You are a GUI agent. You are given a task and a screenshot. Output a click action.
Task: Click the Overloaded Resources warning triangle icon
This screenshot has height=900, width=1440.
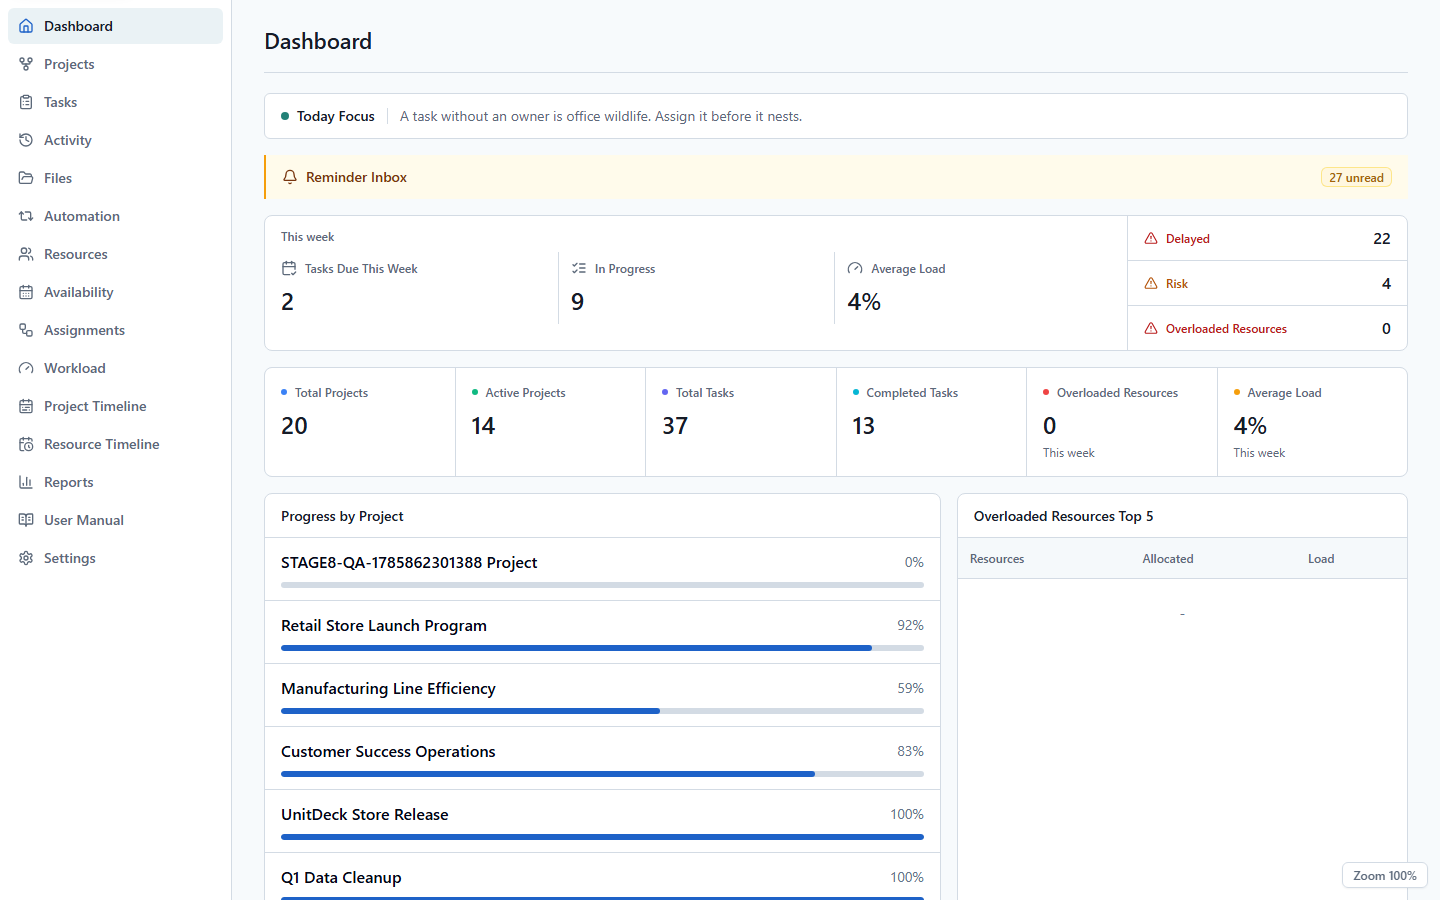click(x=1151, y=328)
